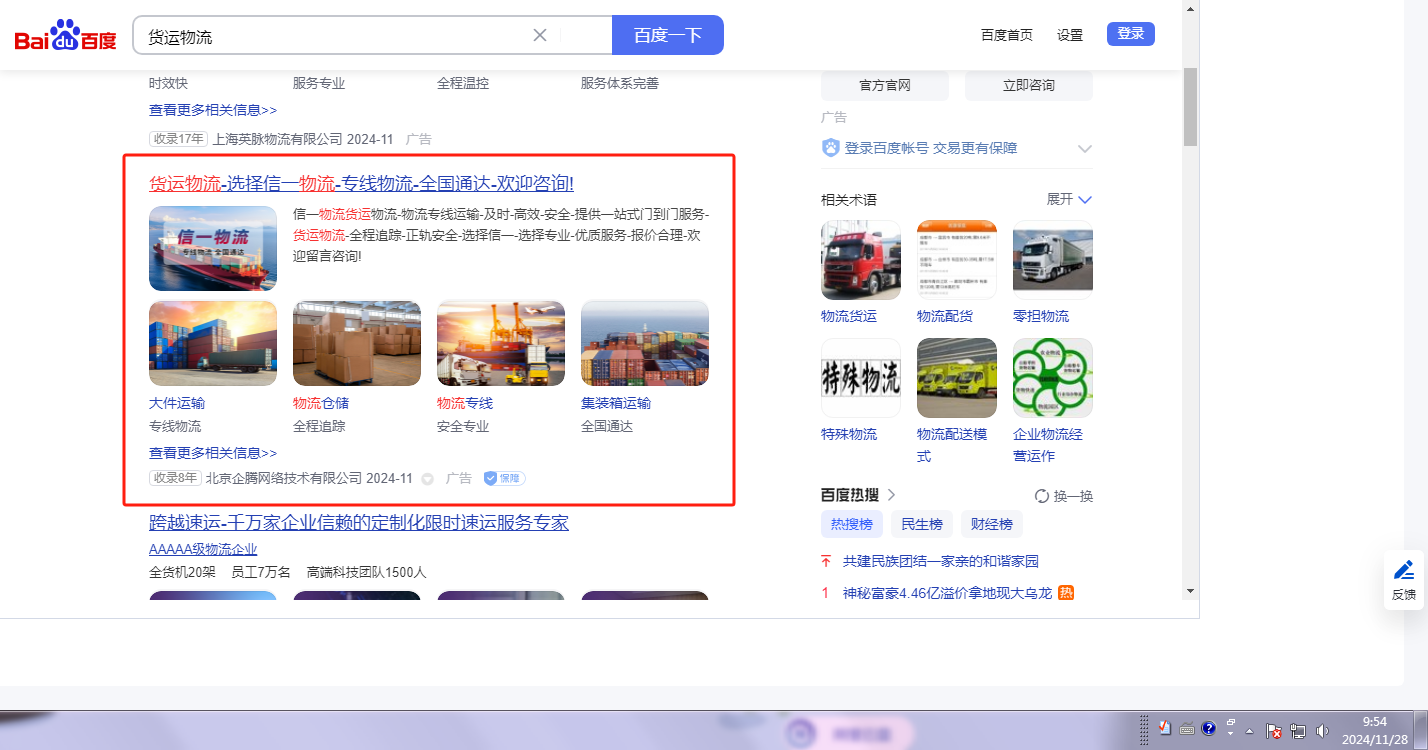Click the blue 登录 button
Screen dimensions: 1428x750
click(x=1130, y=34)
